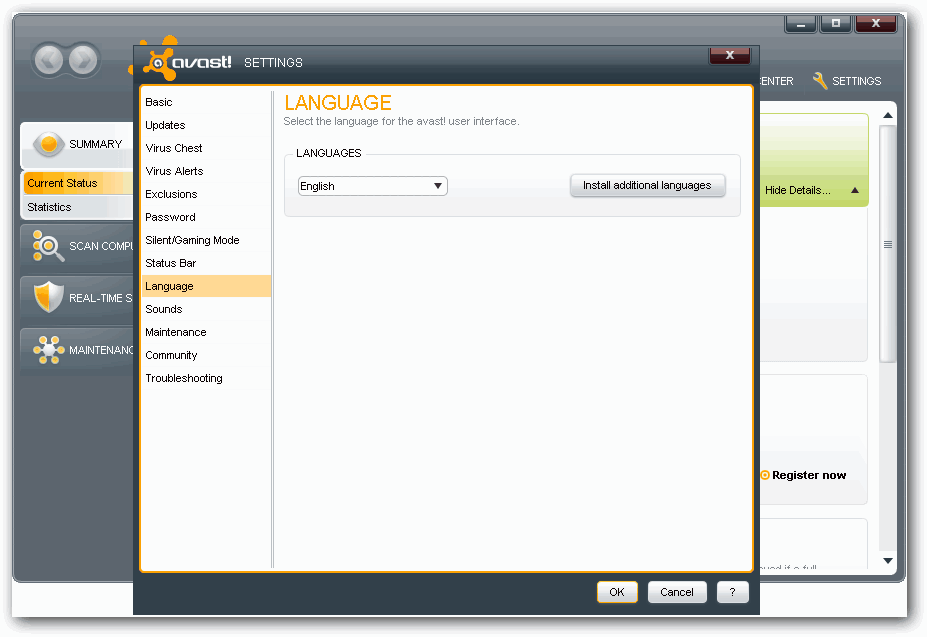
Task: Open the English language dropdown
Action: (372, 186)
